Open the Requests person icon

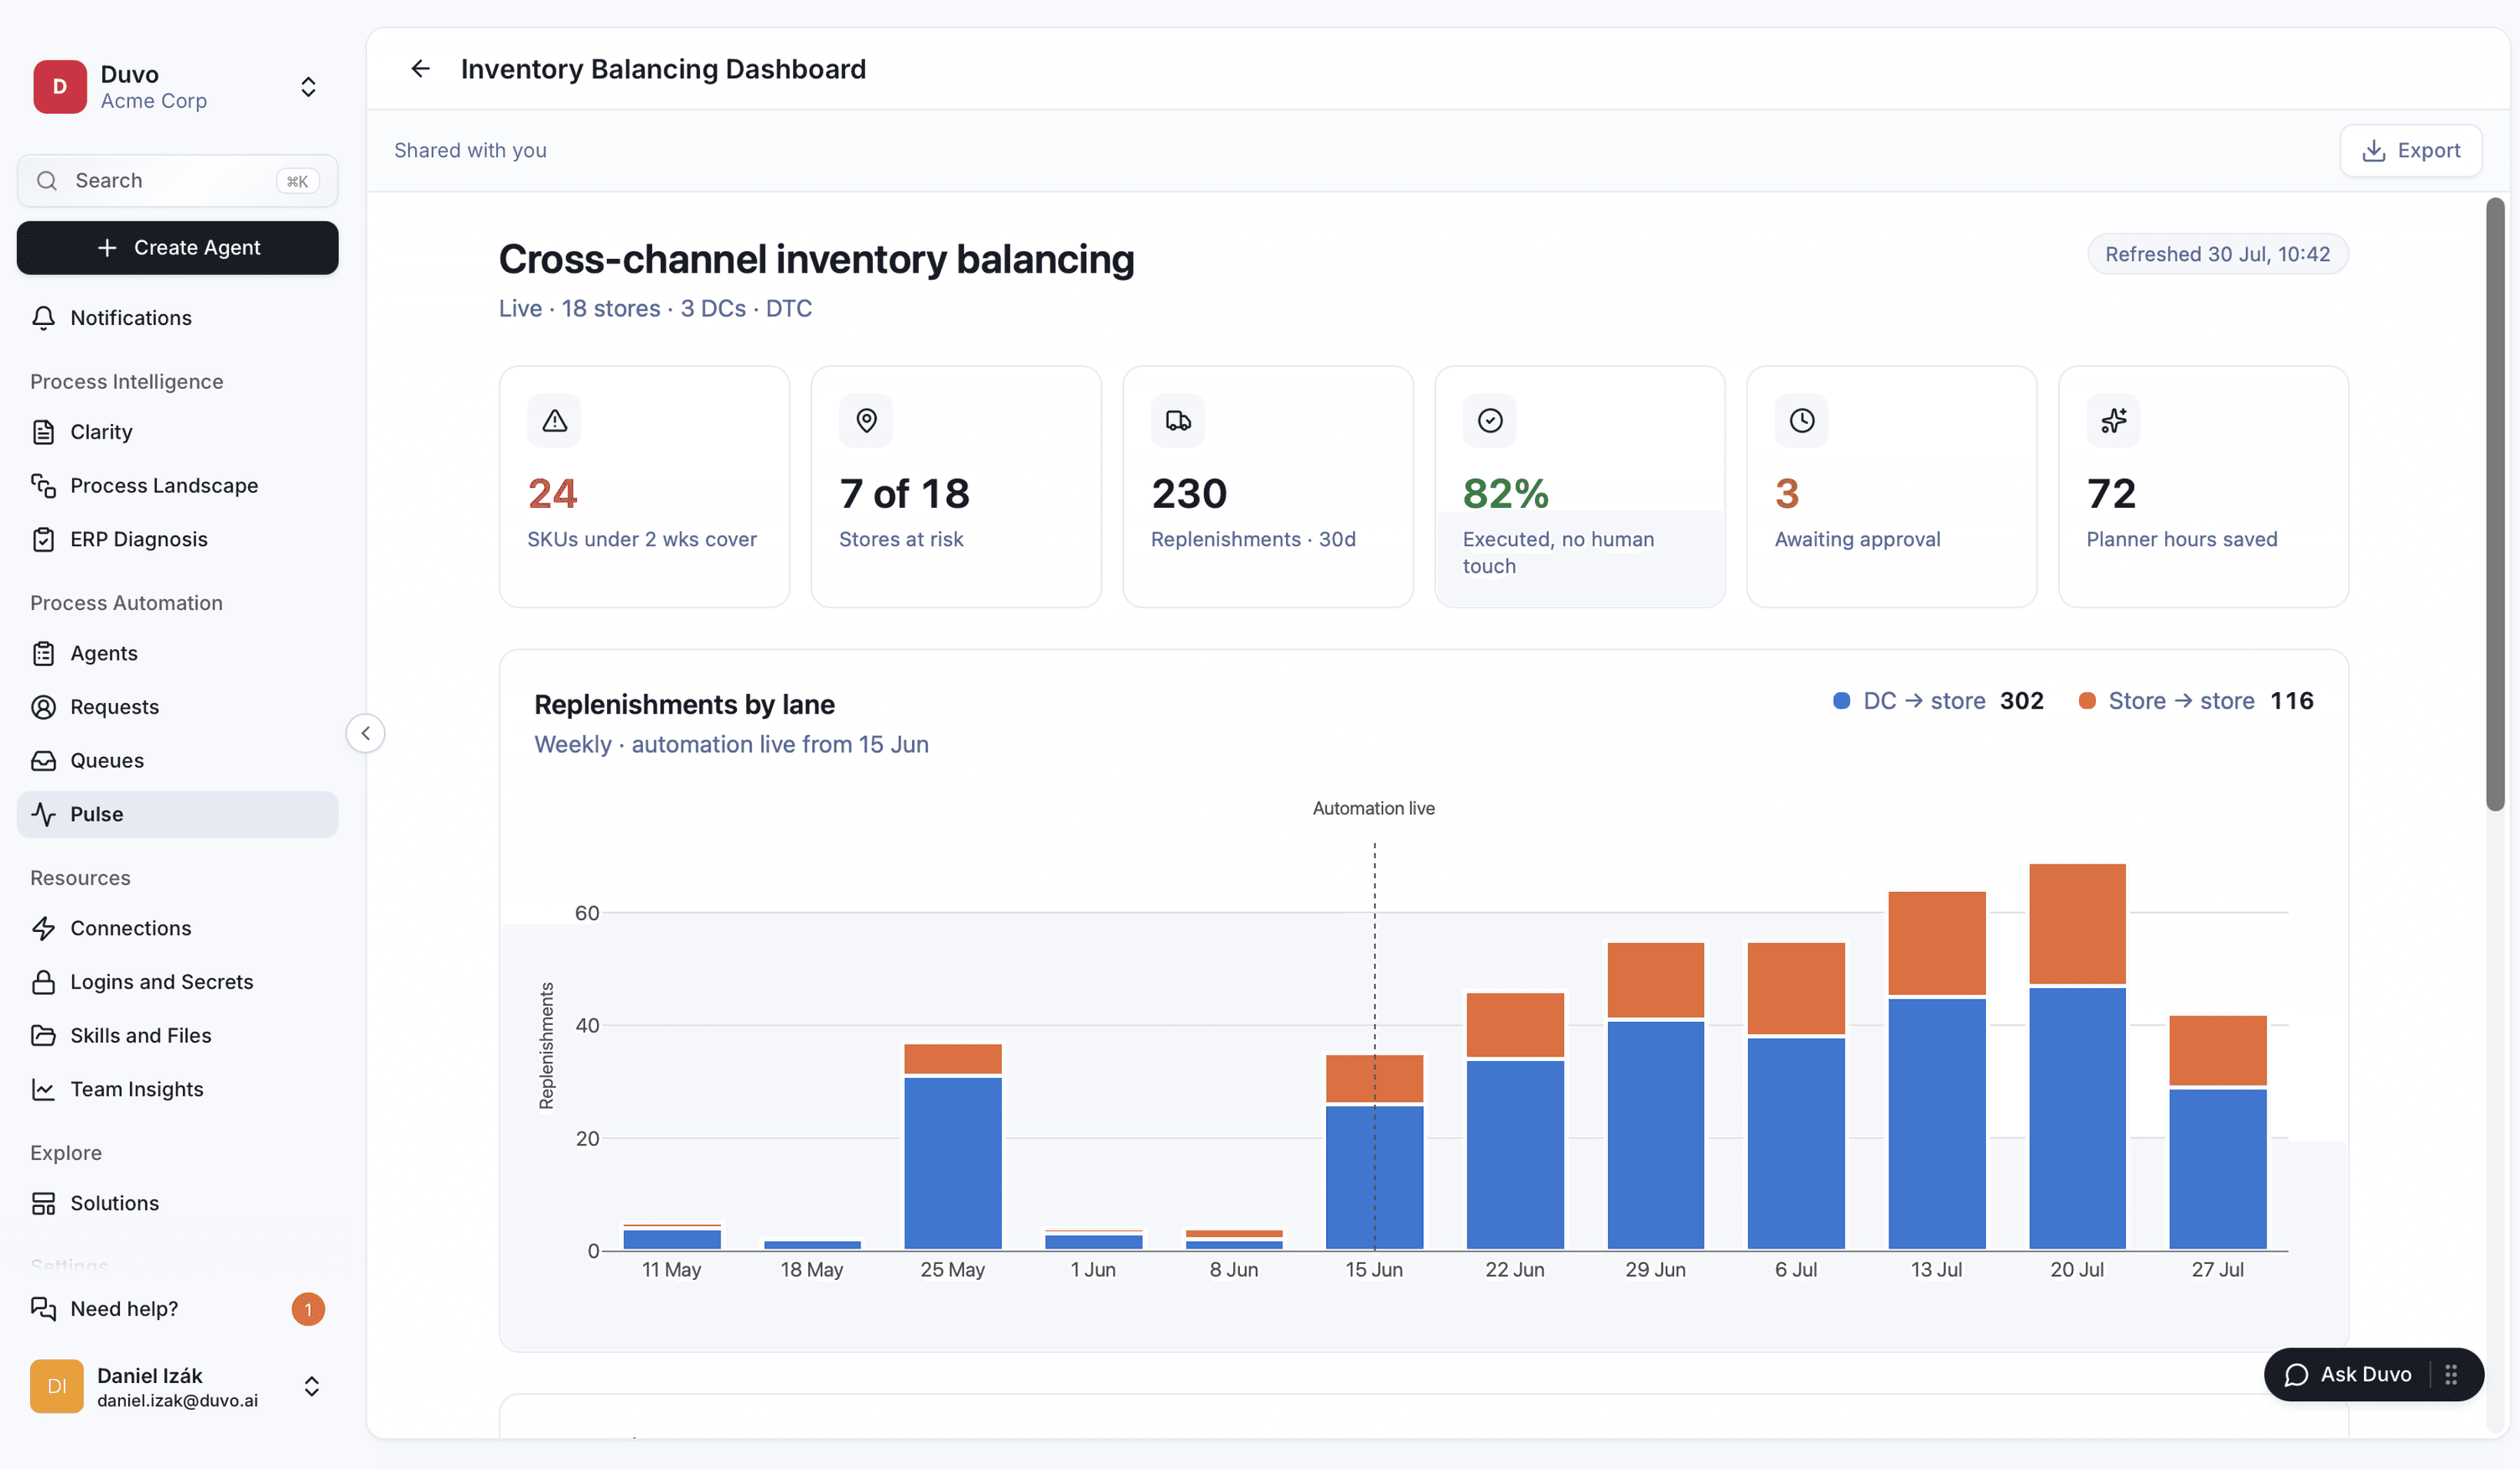tap(43, 708)
